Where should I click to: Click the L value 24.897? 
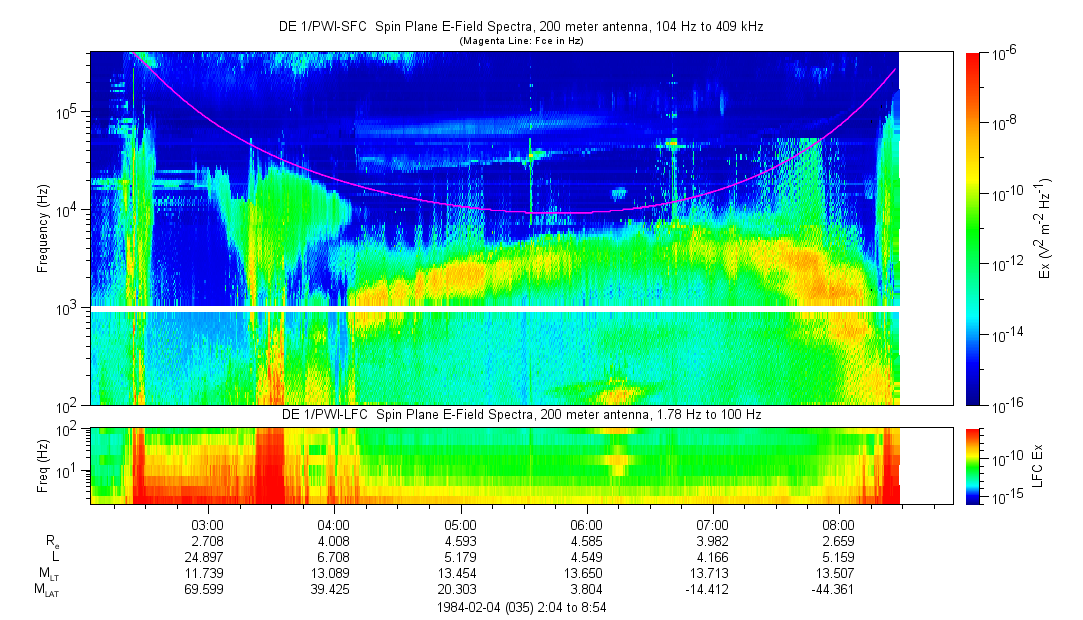coord(207,556)
